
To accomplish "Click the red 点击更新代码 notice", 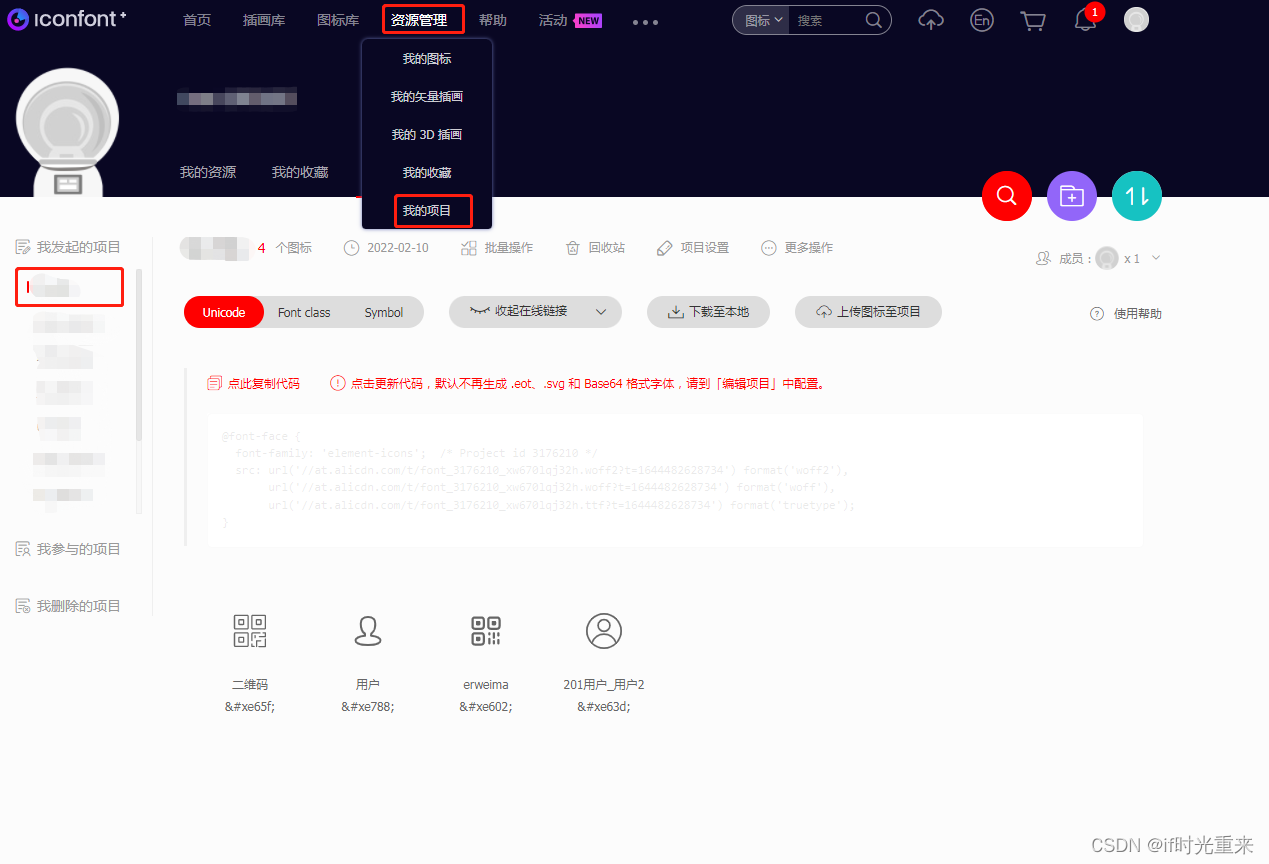I will pyautogui.click(x=587, y=383).
